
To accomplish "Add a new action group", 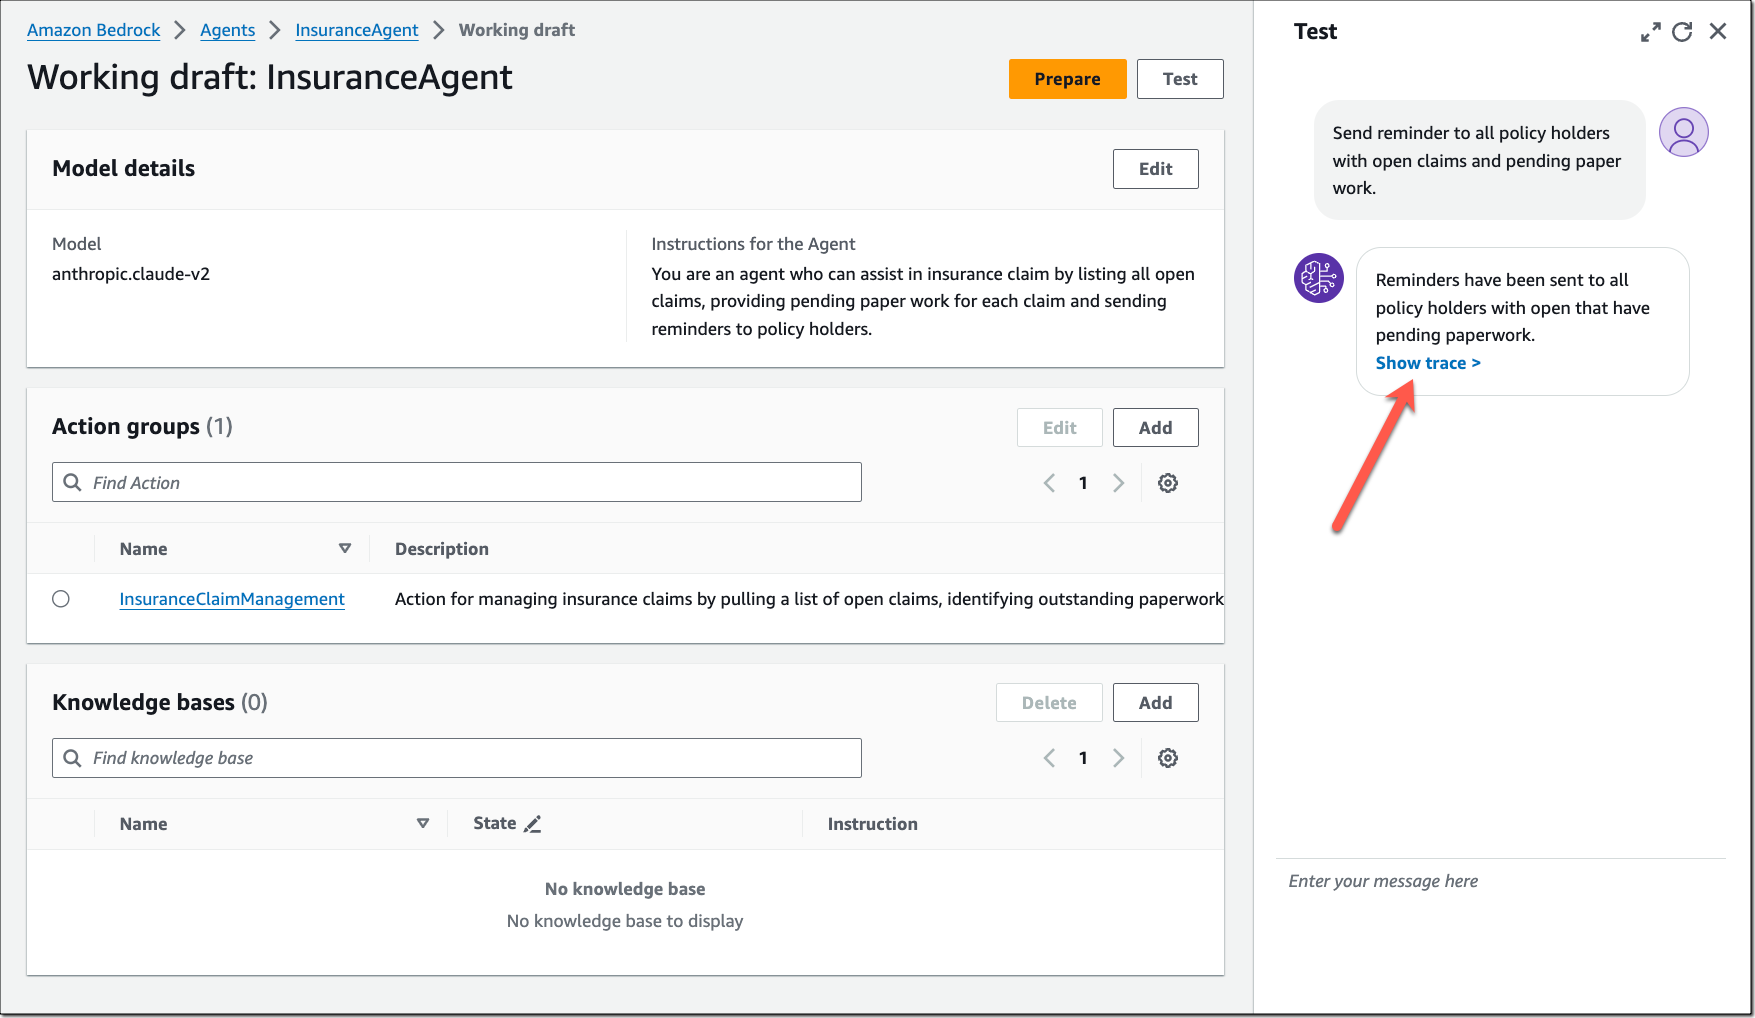I will [x=1155, y=428].
